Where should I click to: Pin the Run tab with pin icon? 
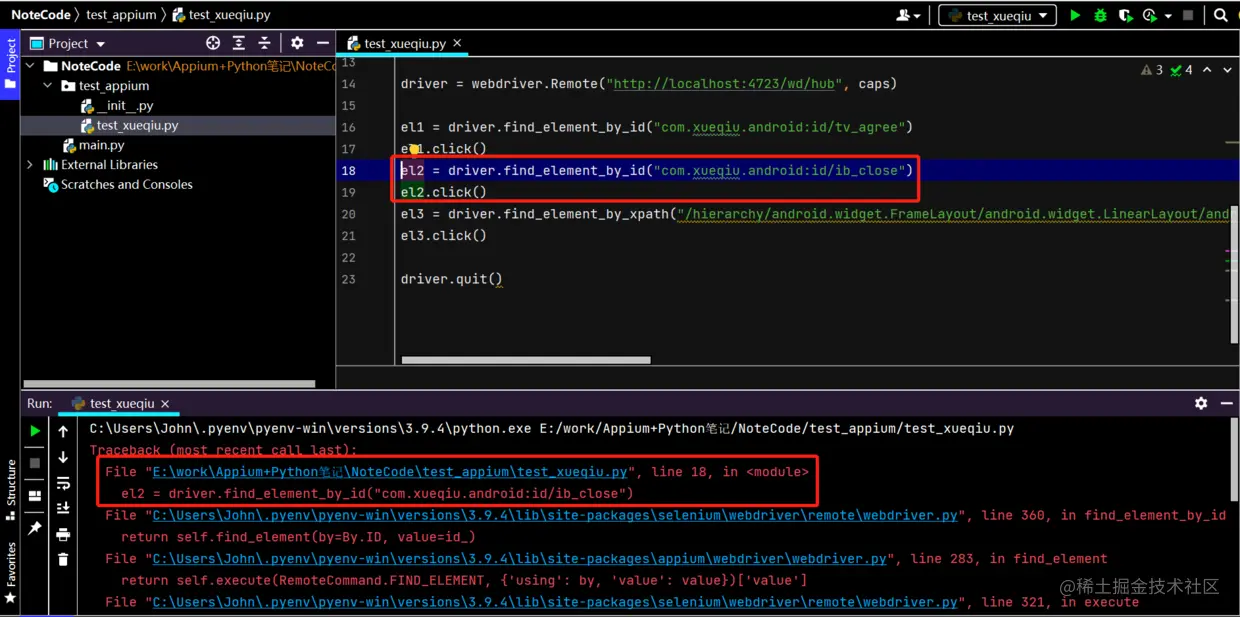[35, 527]
